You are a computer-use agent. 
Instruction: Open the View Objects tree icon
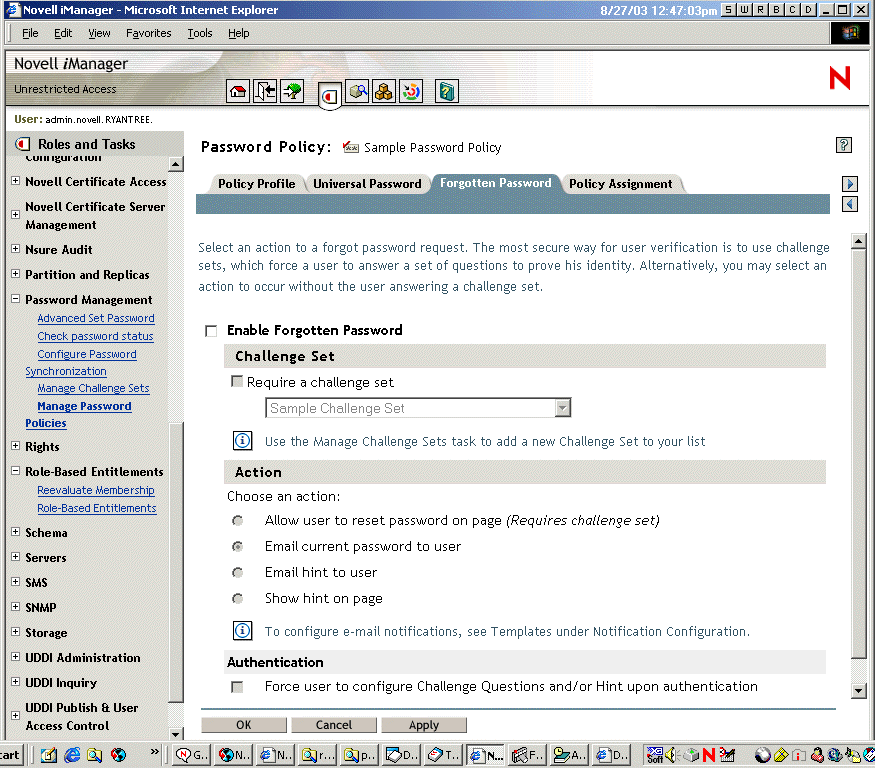pyautogui.click(x=293, y=90)
